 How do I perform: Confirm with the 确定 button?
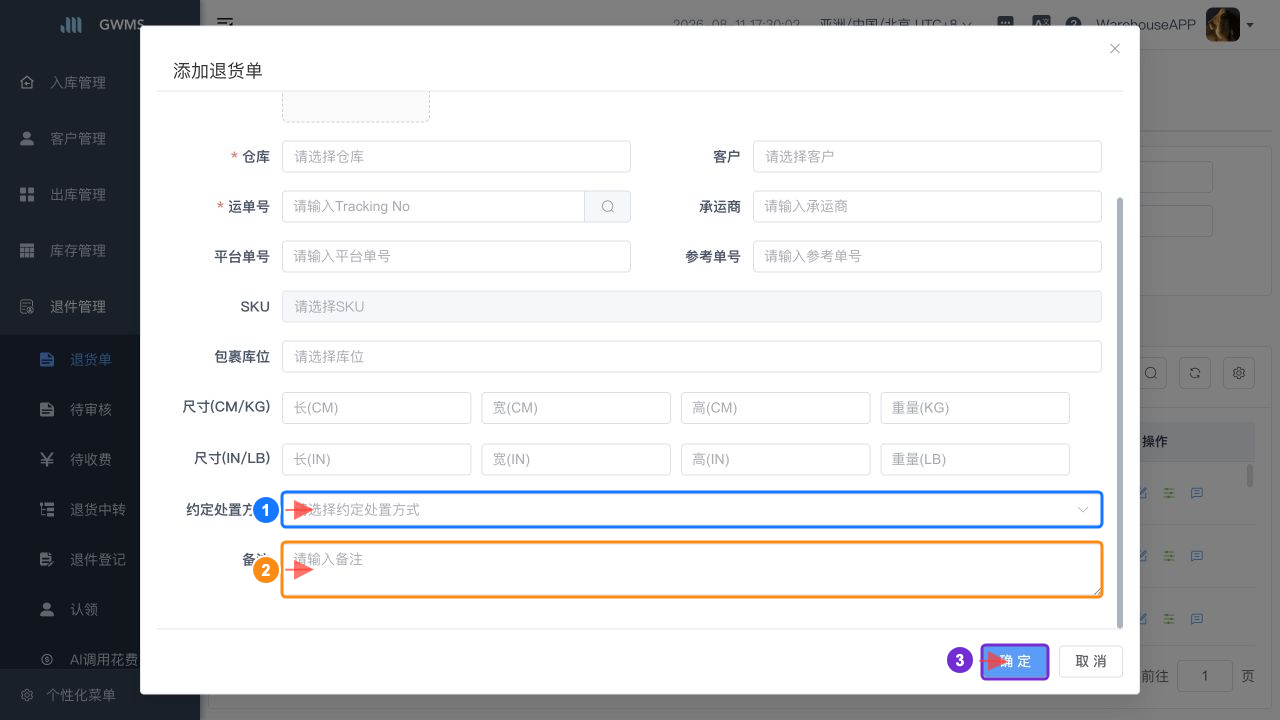coord(1015,661)
